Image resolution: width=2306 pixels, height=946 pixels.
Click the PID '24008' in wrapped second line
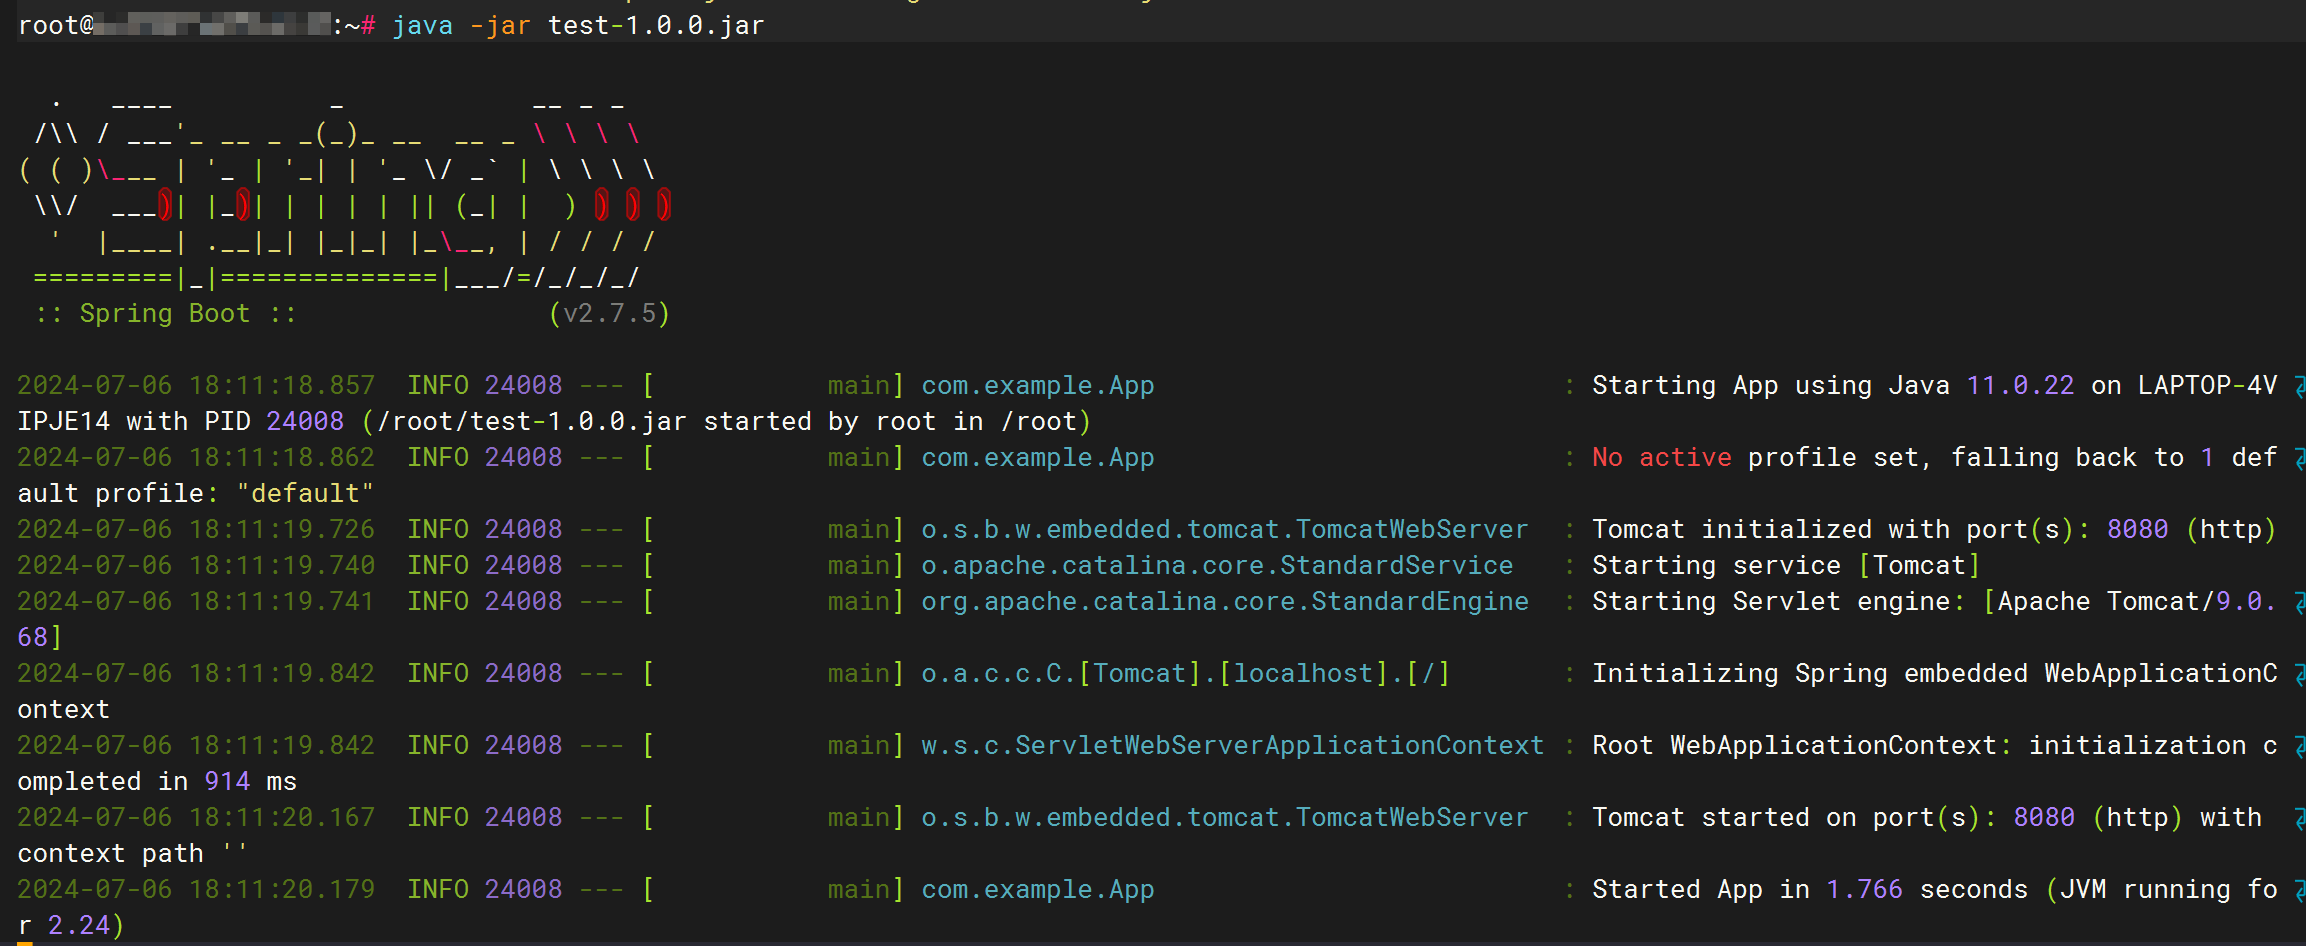point(305,421)
